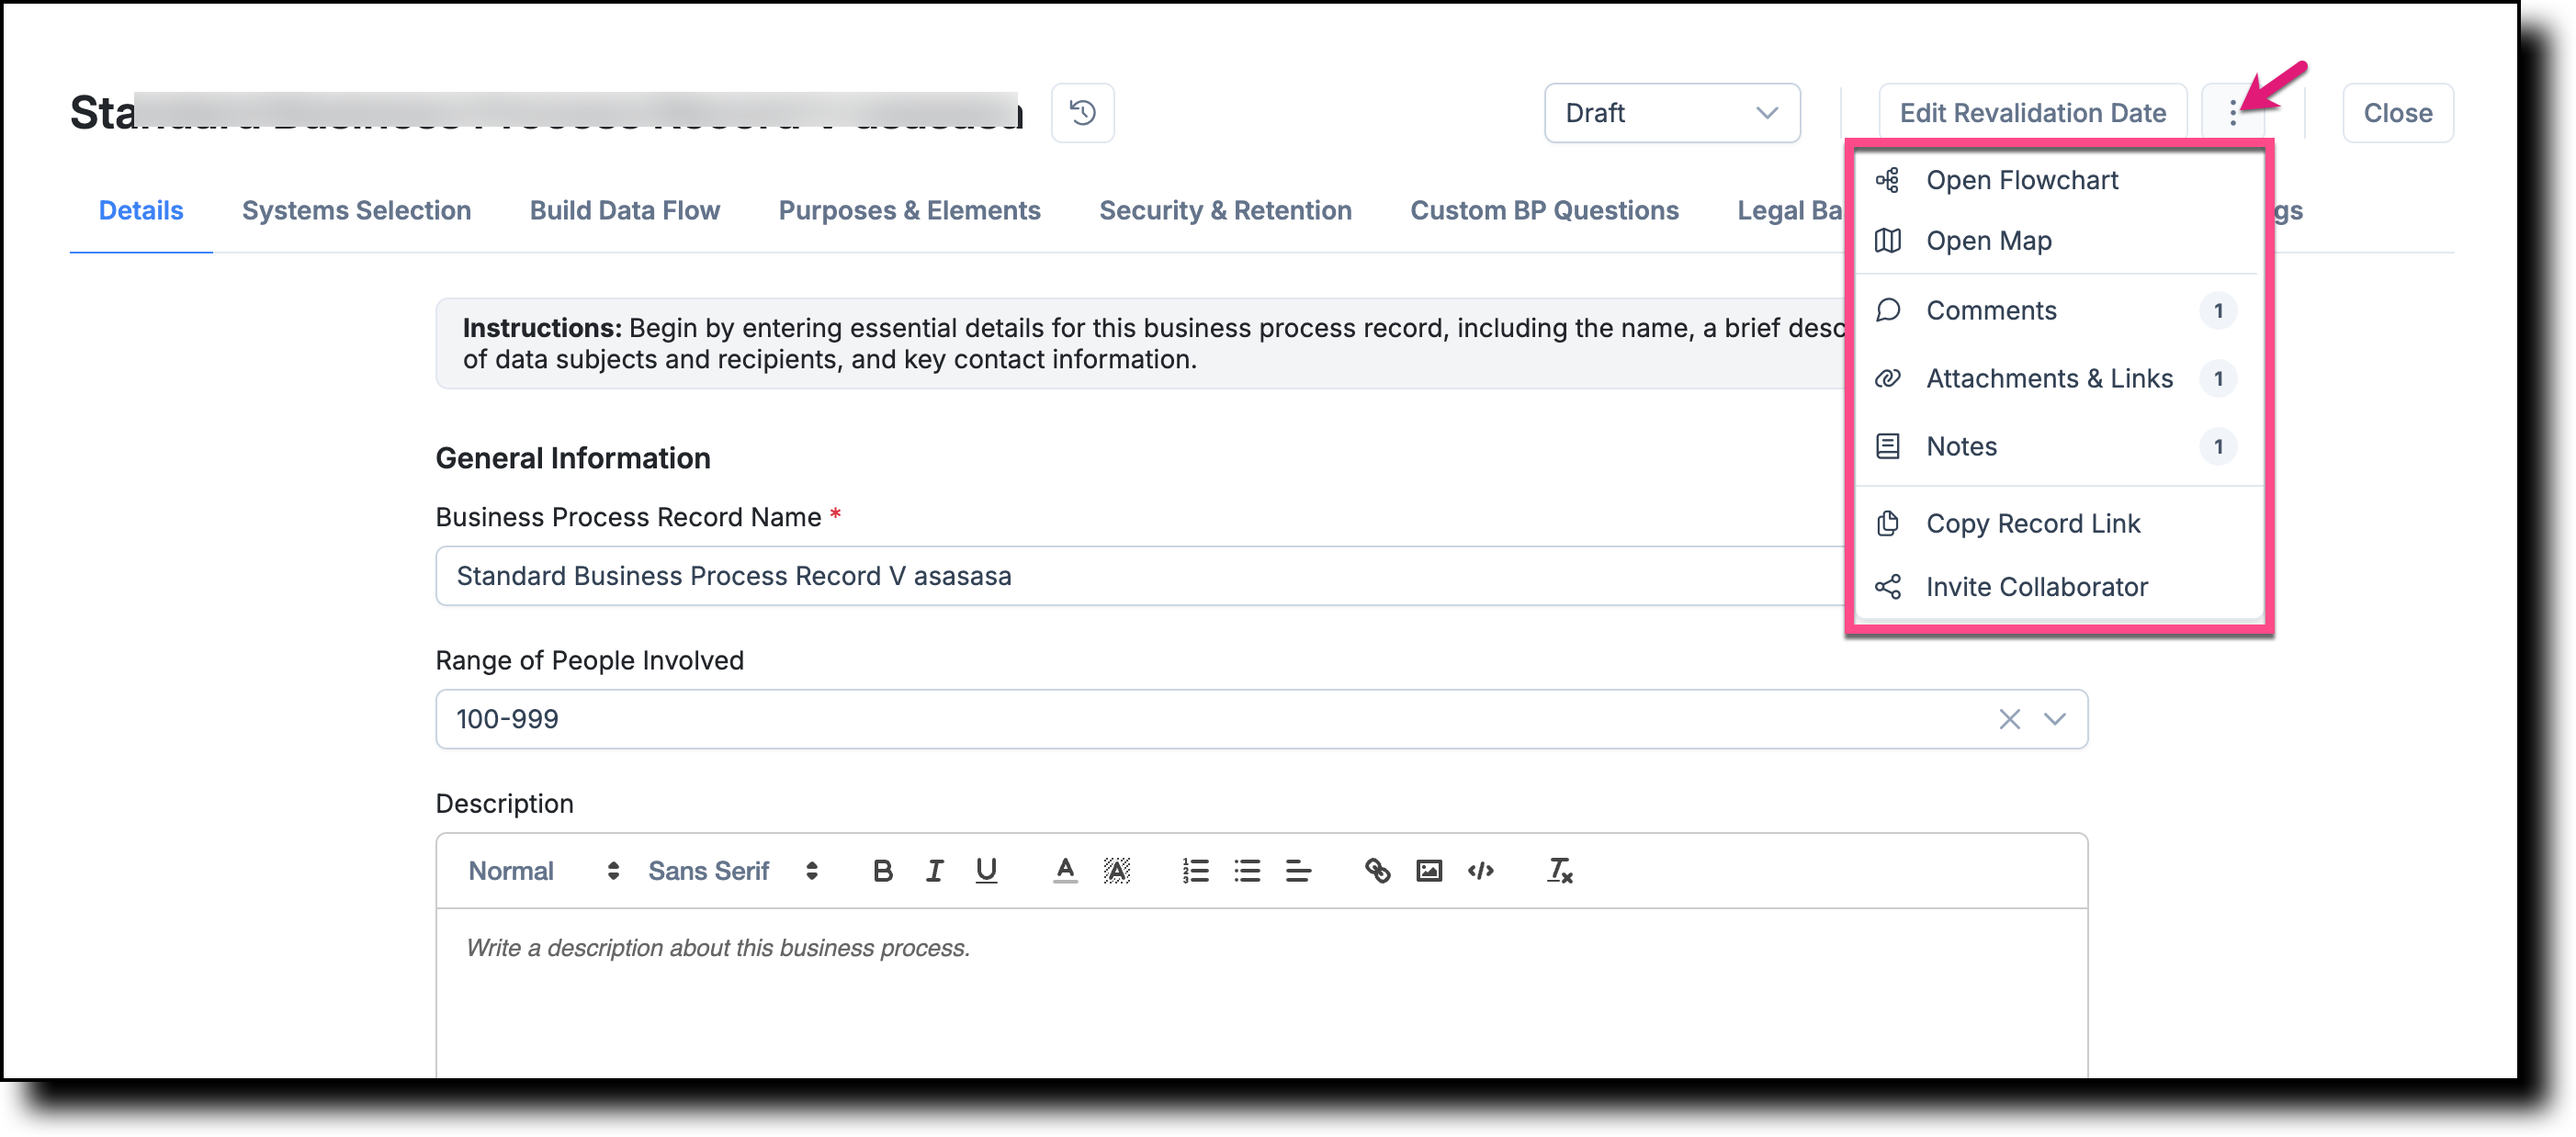Click the Edit Revalidation Date button
This screenshot has height=1137, width=2576.
click(2032, 113)
